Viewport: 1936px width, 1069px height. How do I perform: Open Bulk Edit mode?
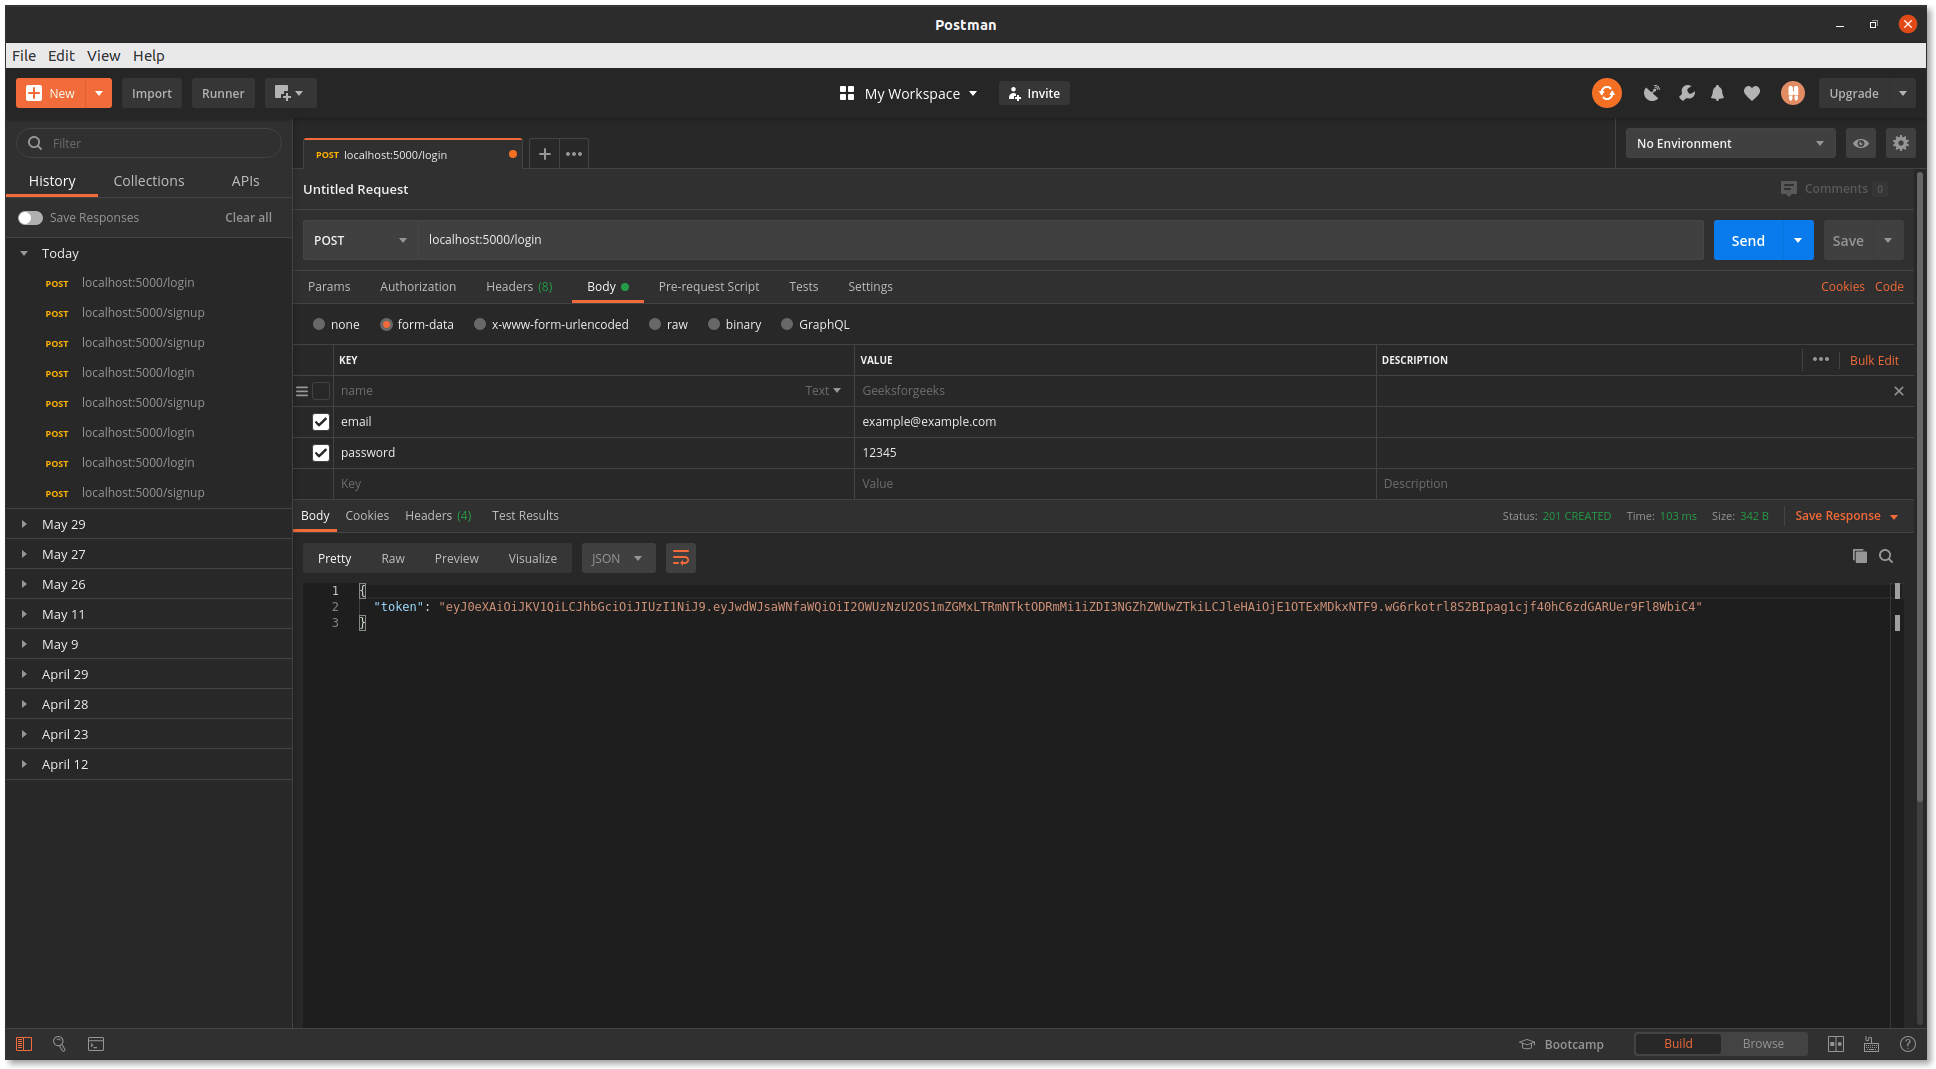point(1874,361)
